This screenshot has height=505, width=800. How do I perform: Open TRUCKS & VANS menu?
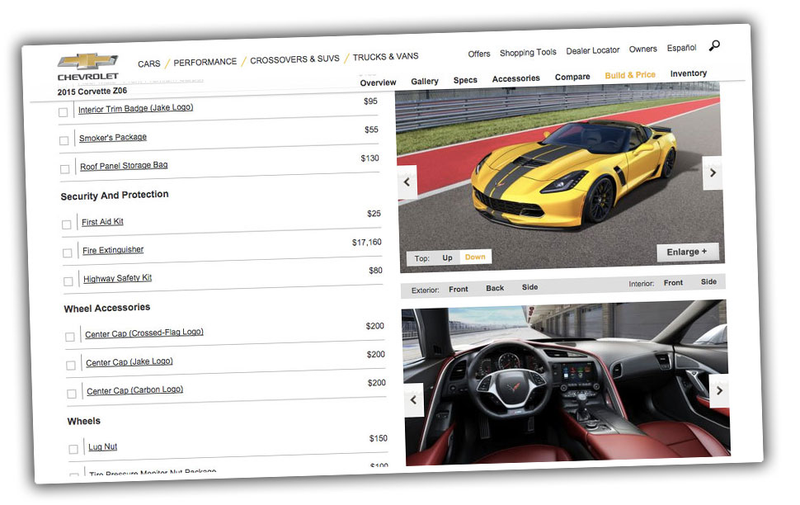pyautogui.click(x=386, y=56)
